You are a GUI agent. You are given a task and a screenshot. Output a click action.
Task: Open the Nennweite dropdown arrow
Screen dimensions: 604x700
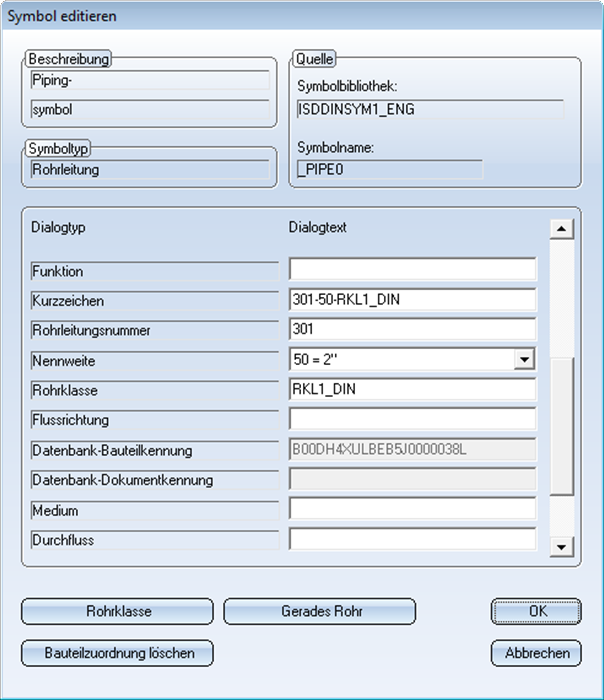point(524,359)
